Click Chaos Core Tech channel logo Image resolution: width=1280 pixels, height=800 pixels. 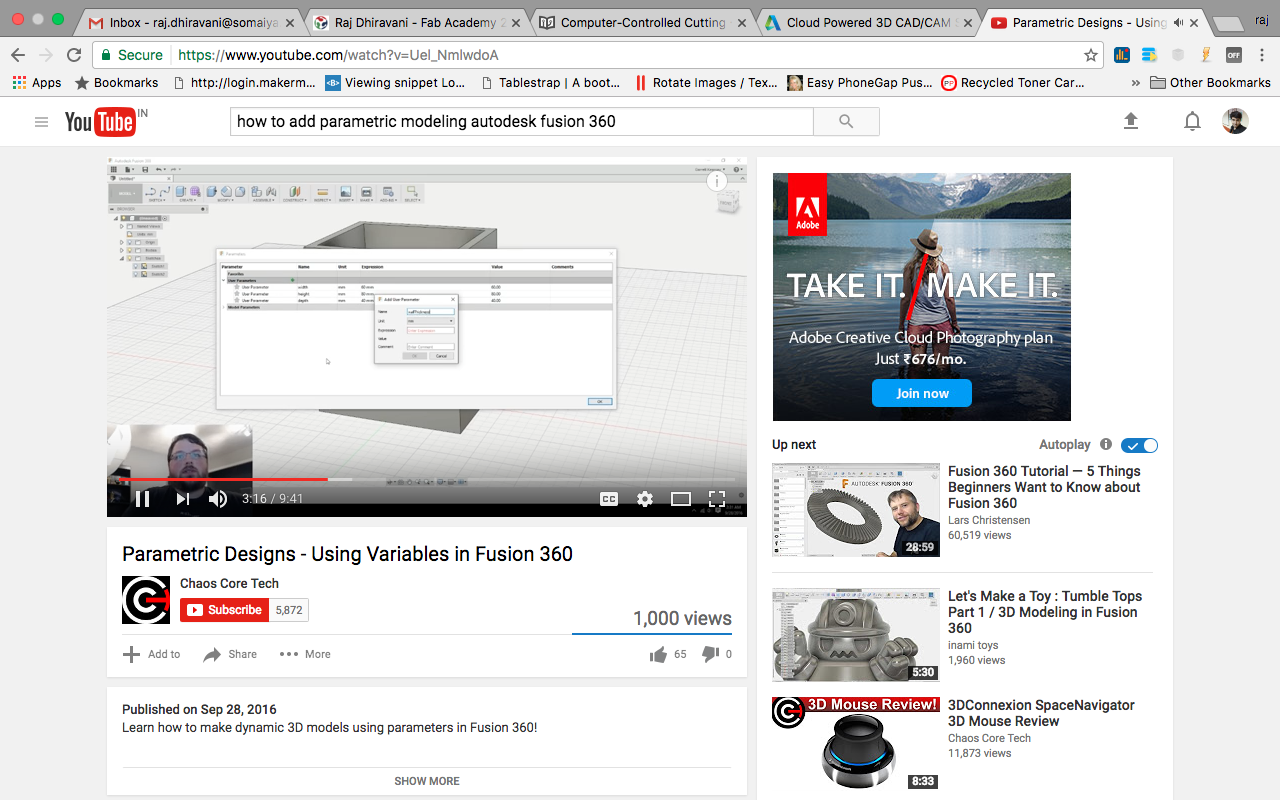tap(146, 600)
